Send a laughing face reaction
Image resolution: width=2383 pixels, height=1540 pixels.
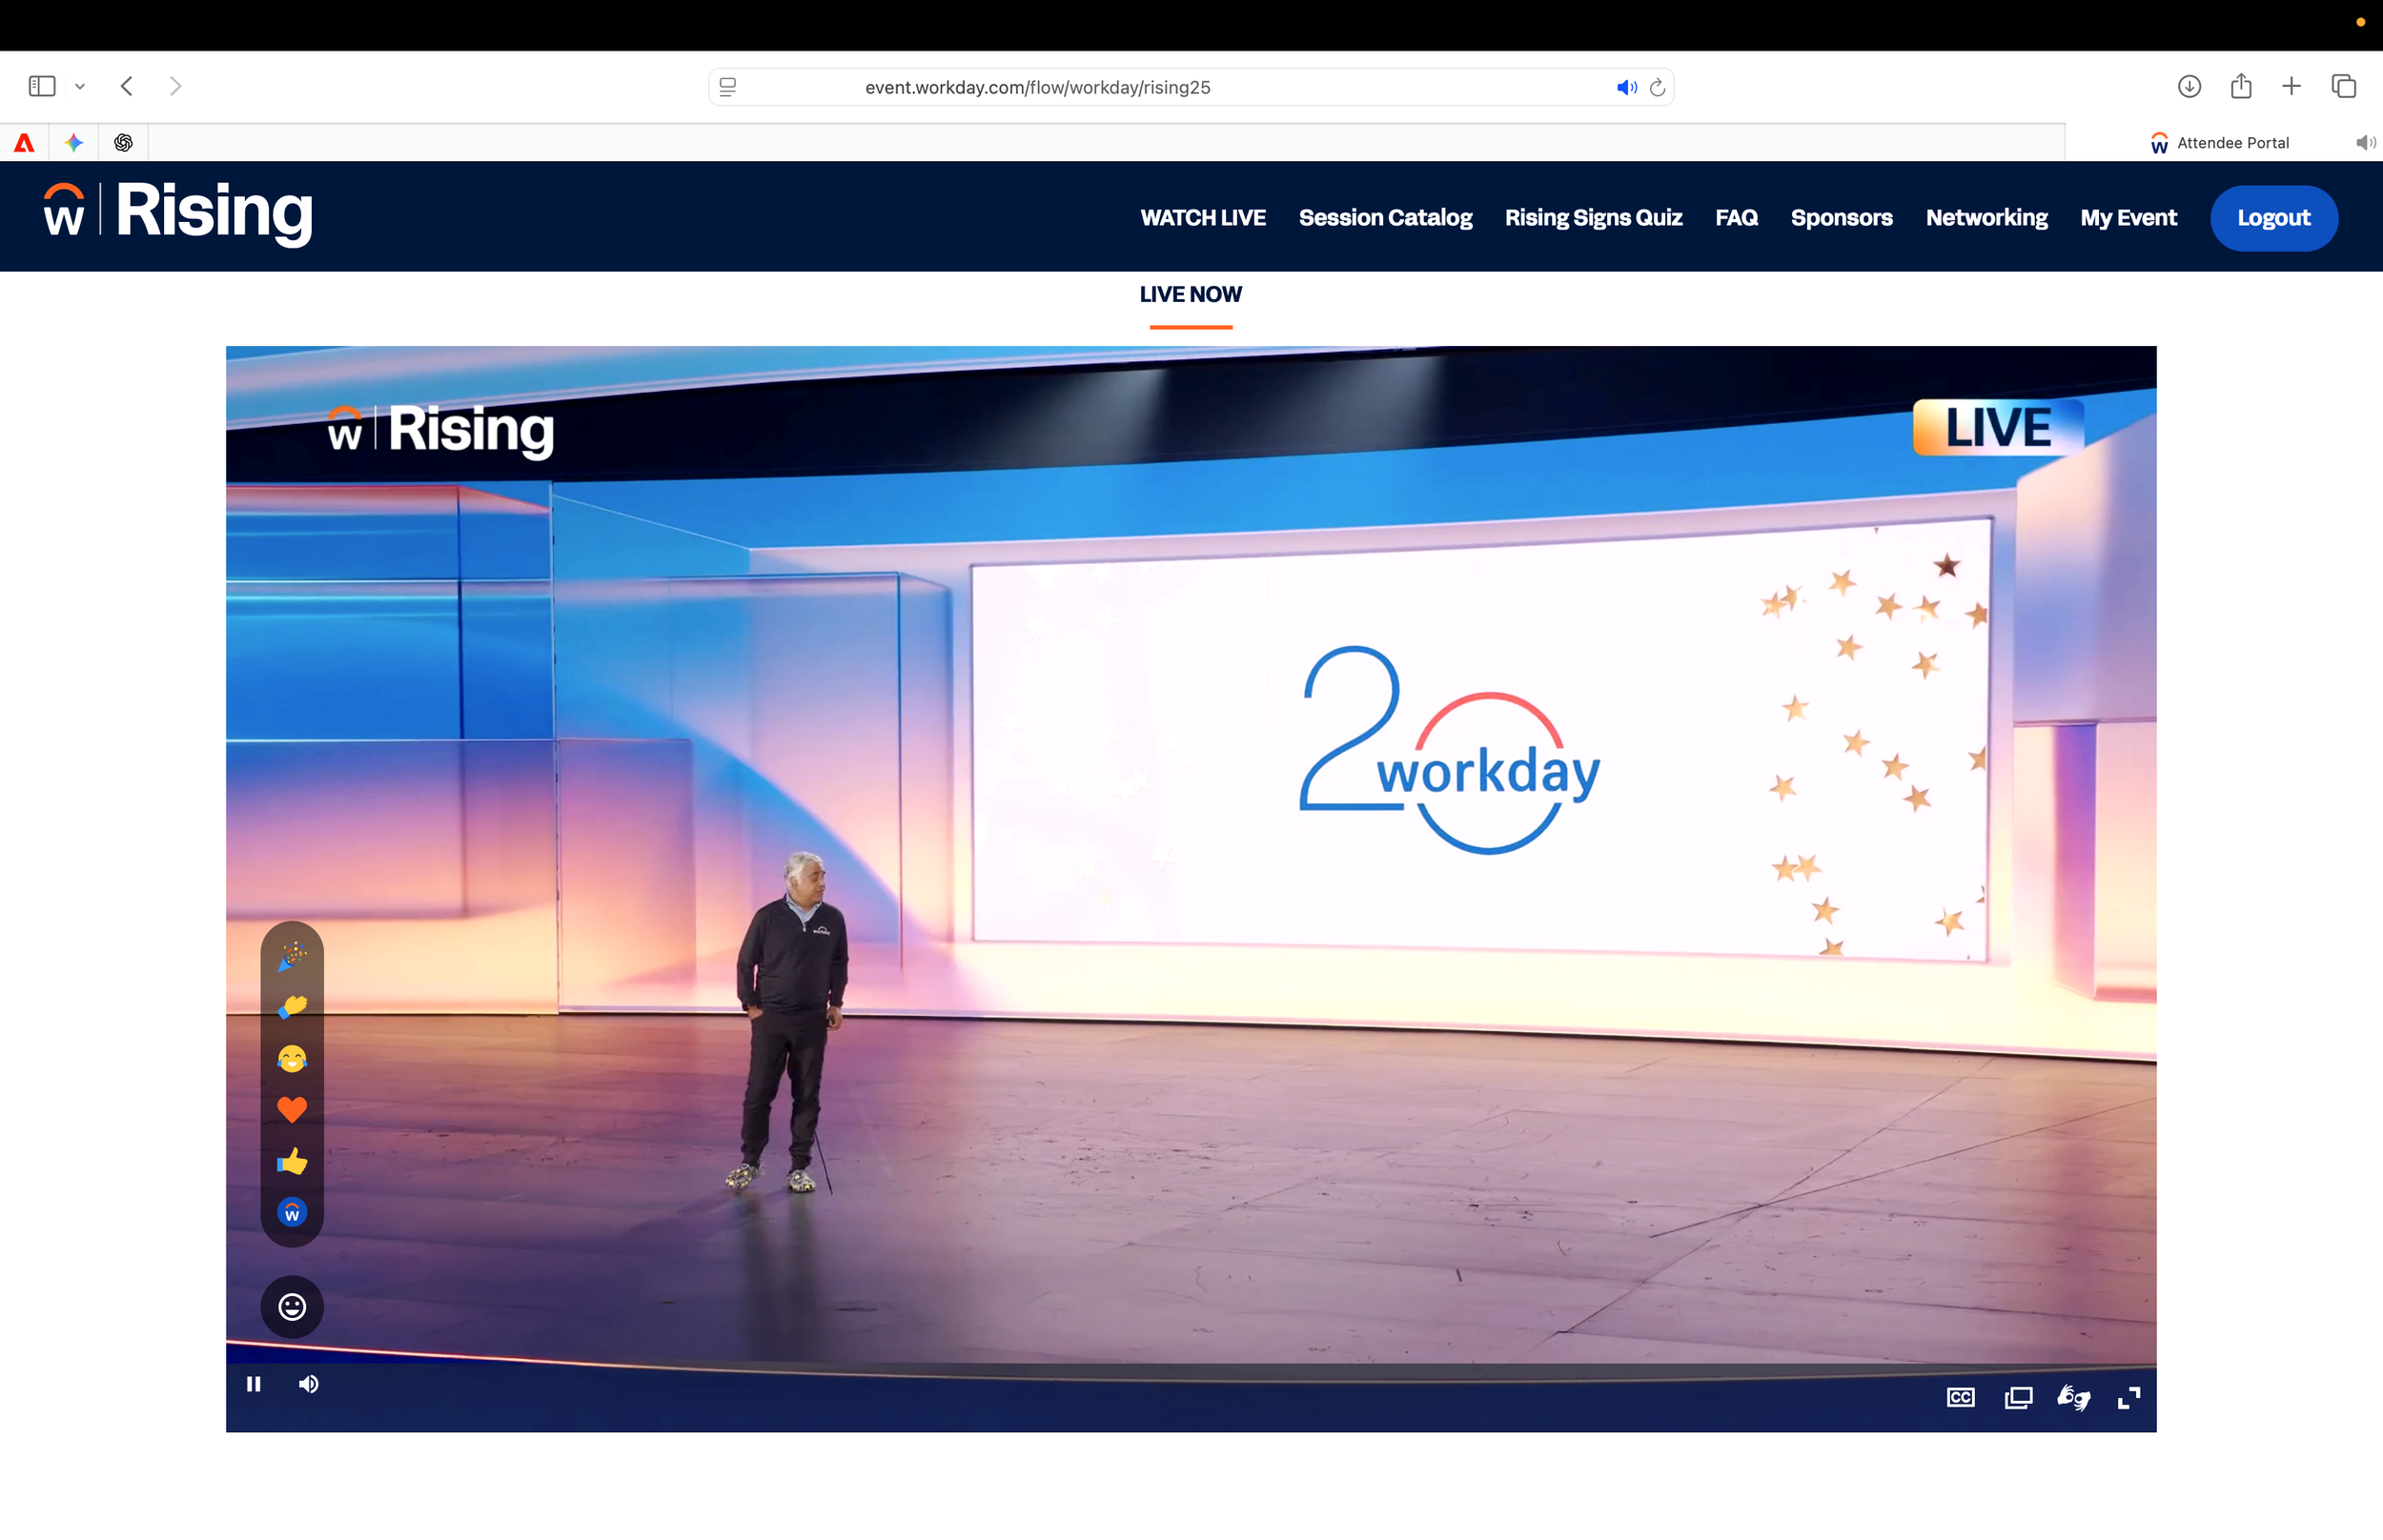(292, 1058)
